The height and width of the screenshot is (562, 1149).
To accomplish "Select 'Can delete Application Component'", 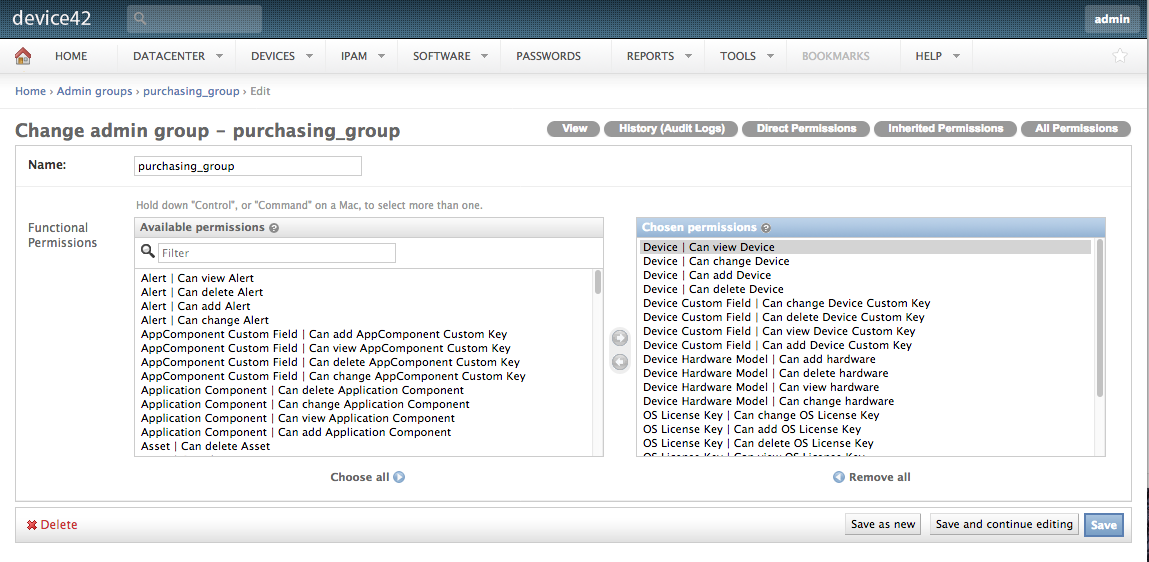I will (302, 390).
